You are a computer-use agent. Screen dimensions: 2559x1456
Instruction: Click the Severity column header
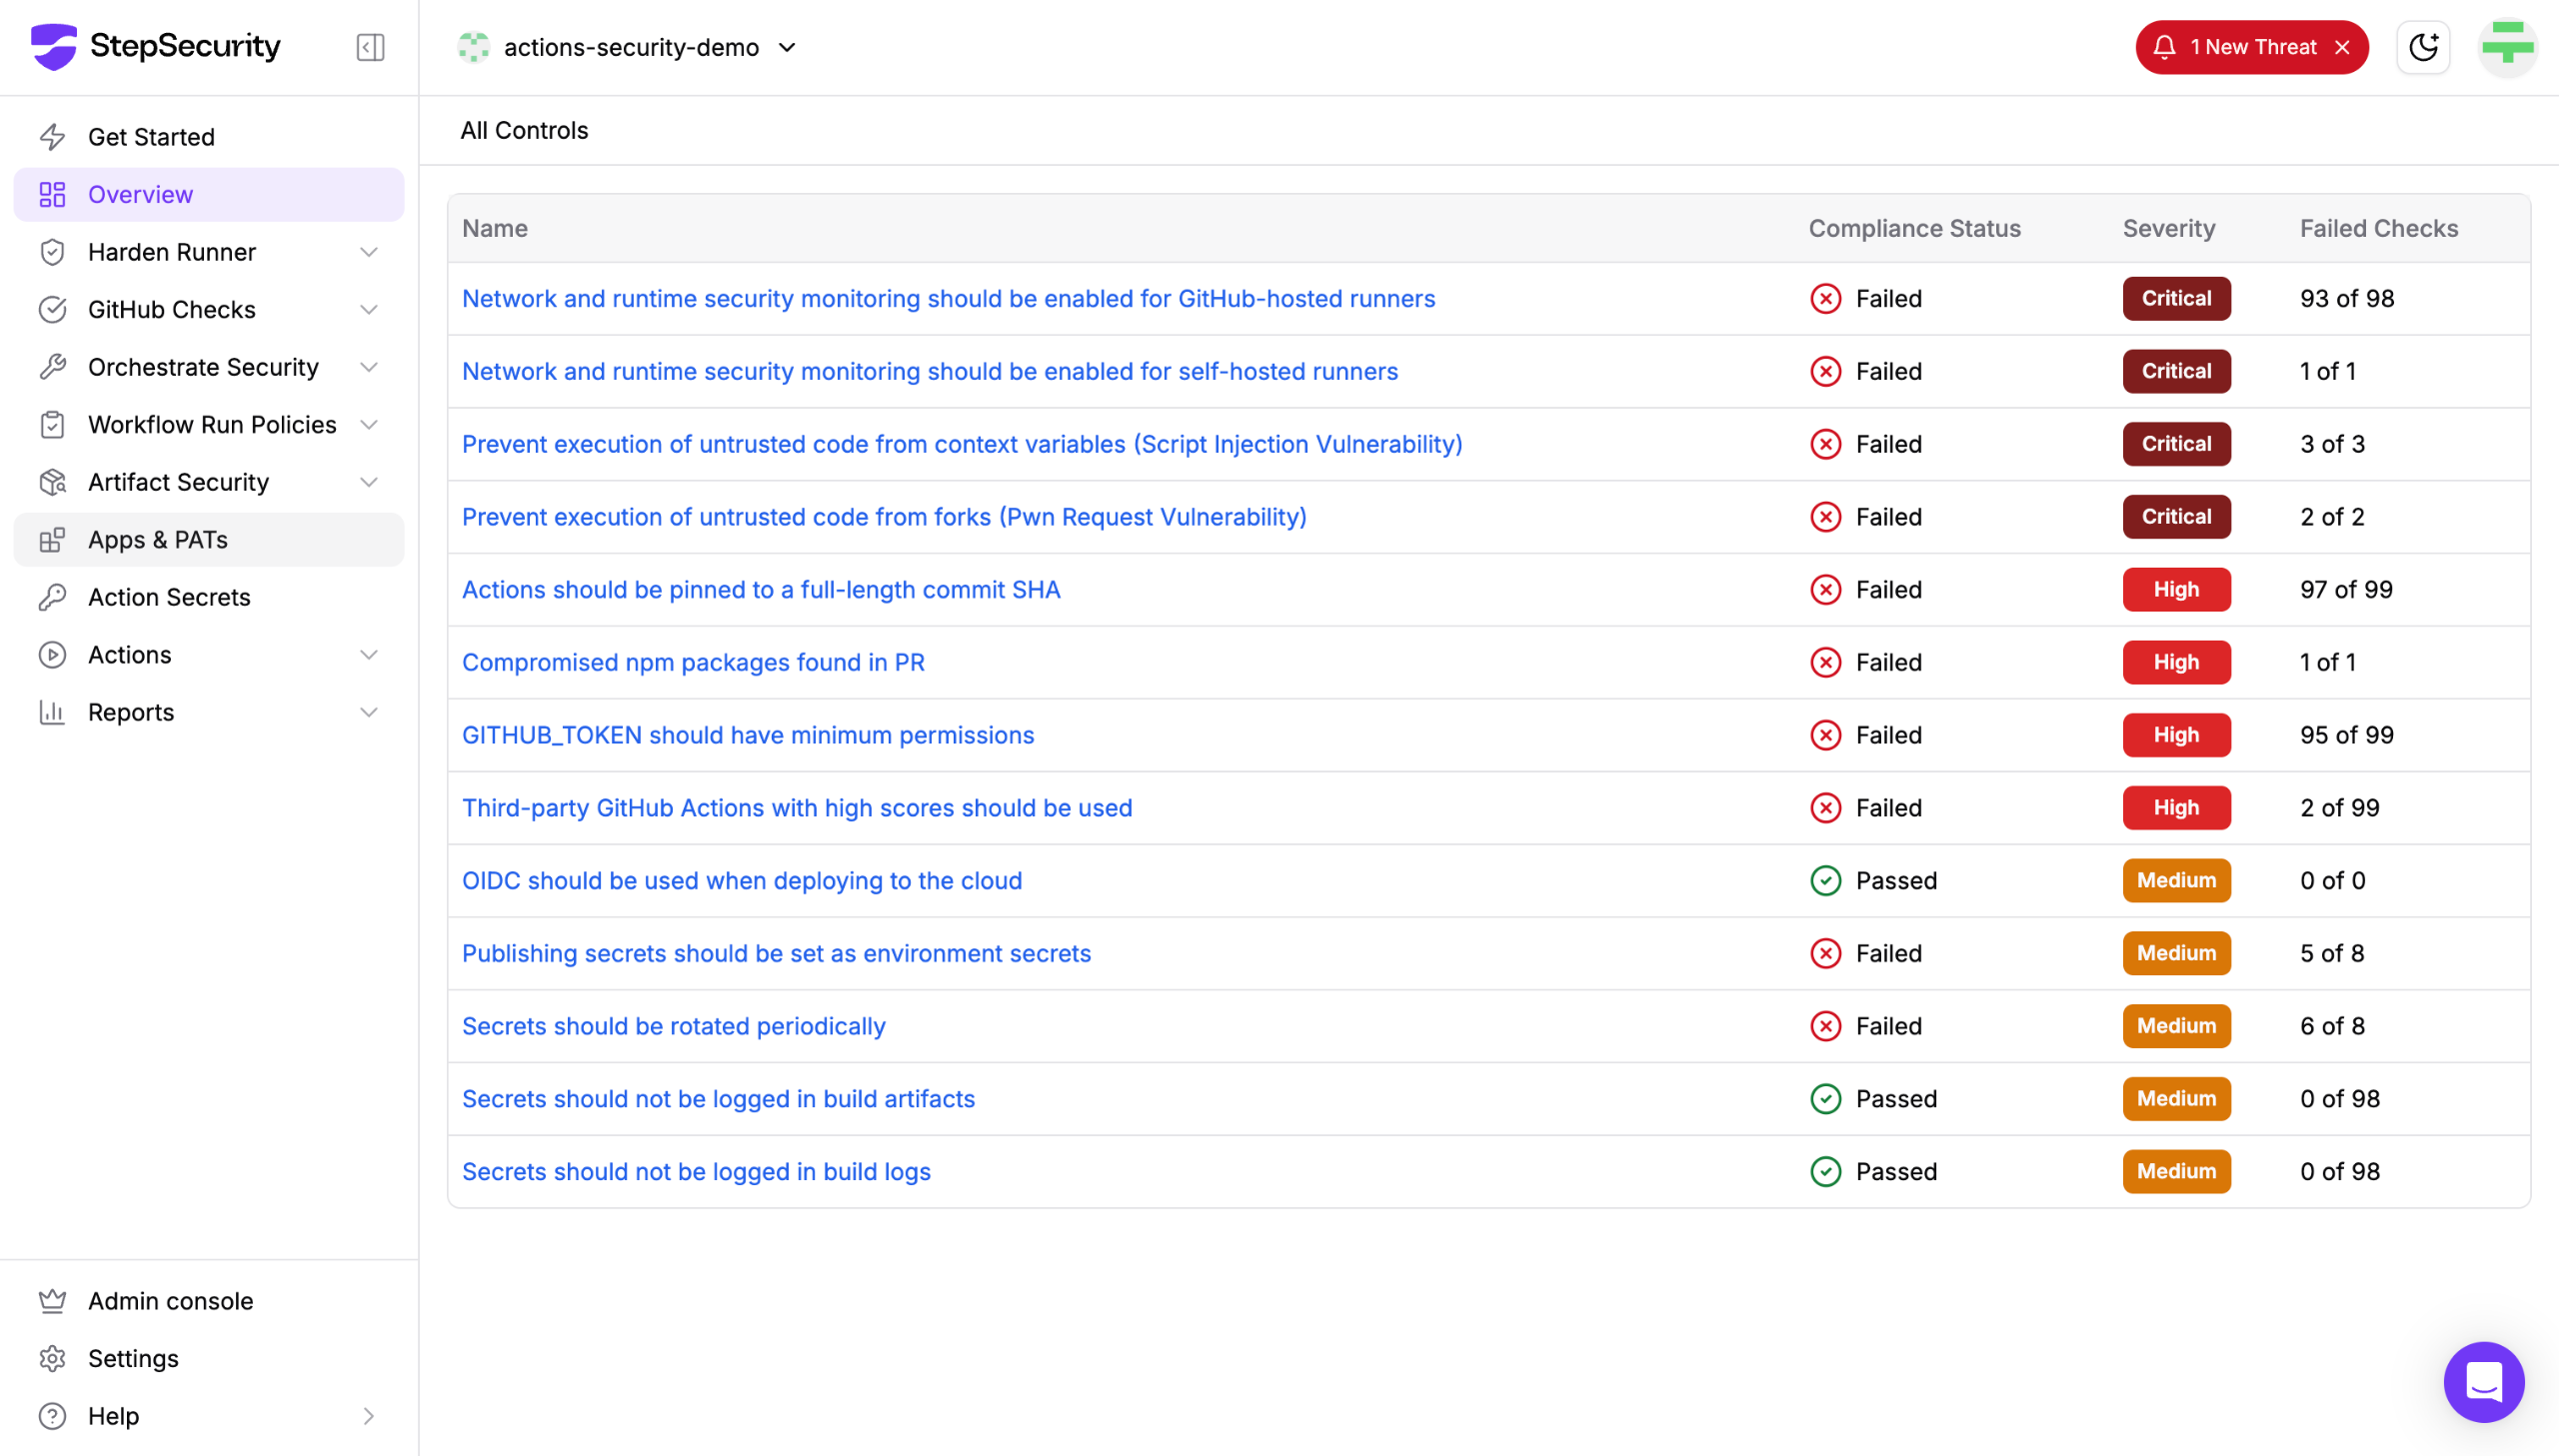coord(2168,228)
